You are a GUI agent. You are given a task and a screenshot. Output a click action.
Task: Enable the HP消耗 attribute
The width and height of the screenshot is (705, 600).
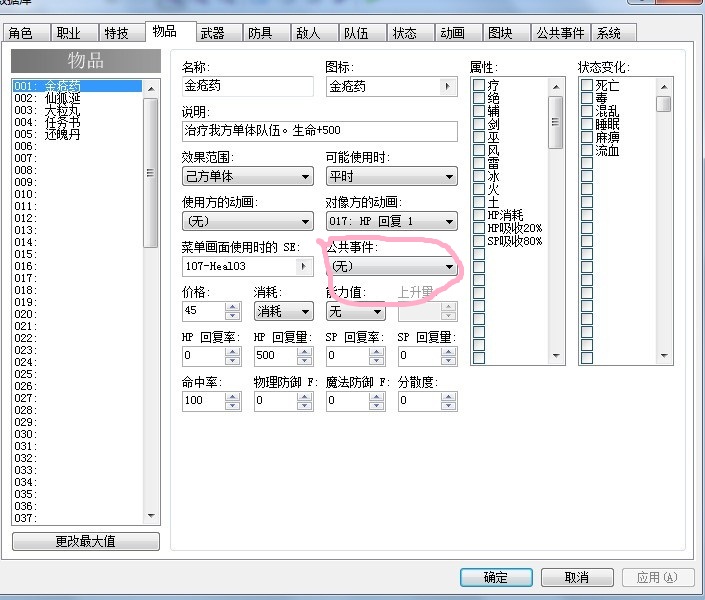point(479,215)
